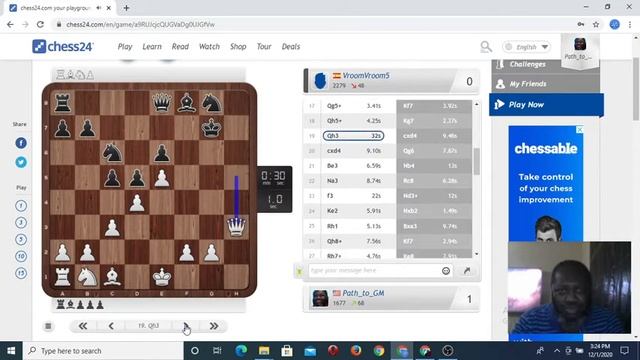Viewport: 640px width, 360px height.
Task: Open the Watch menu
Action: pos(209,47)
